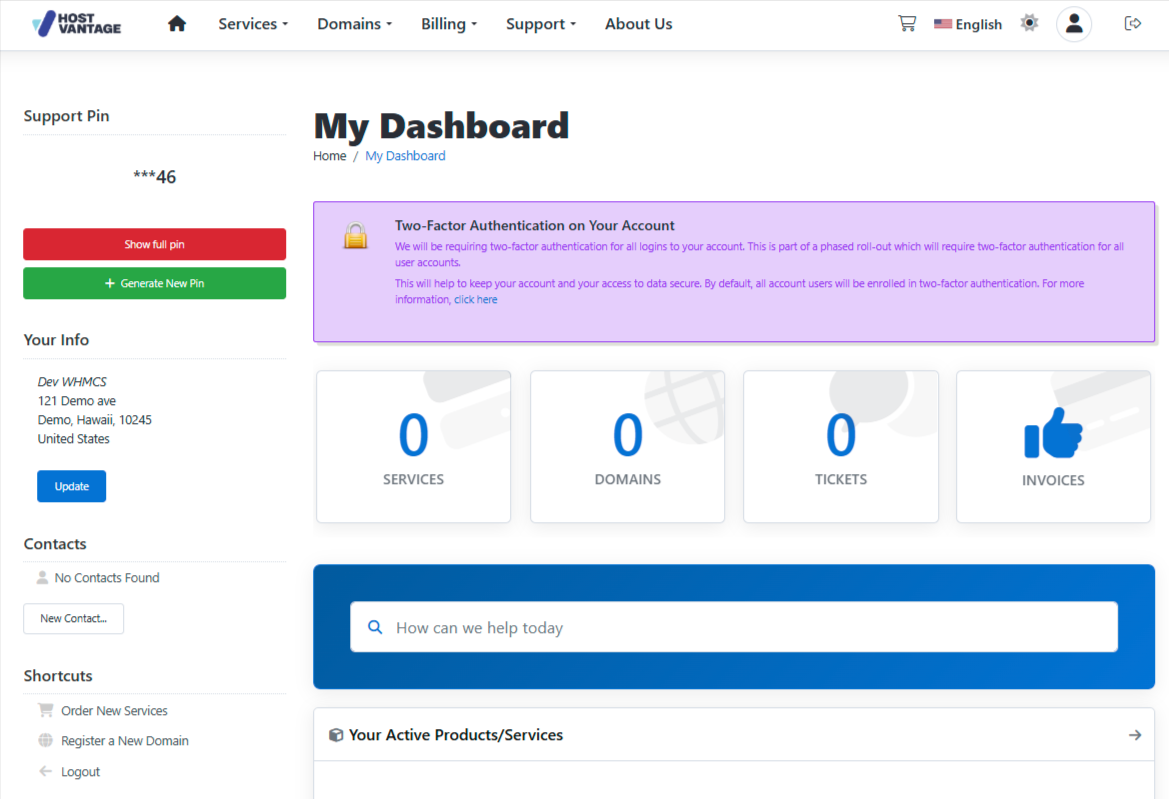Click the cart icon next to Order New Services
This screenshot has width=1169, height=799.
point(45,710)
